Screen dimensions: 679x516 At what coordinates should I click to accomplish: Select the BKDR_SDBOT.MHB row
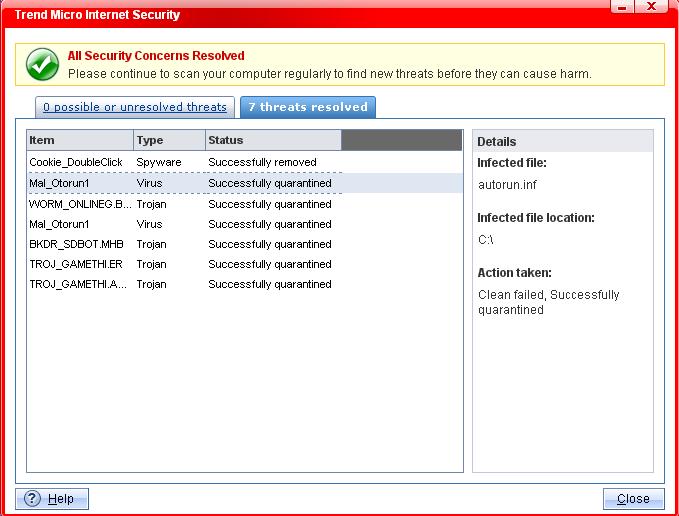(x=245, y=244)
